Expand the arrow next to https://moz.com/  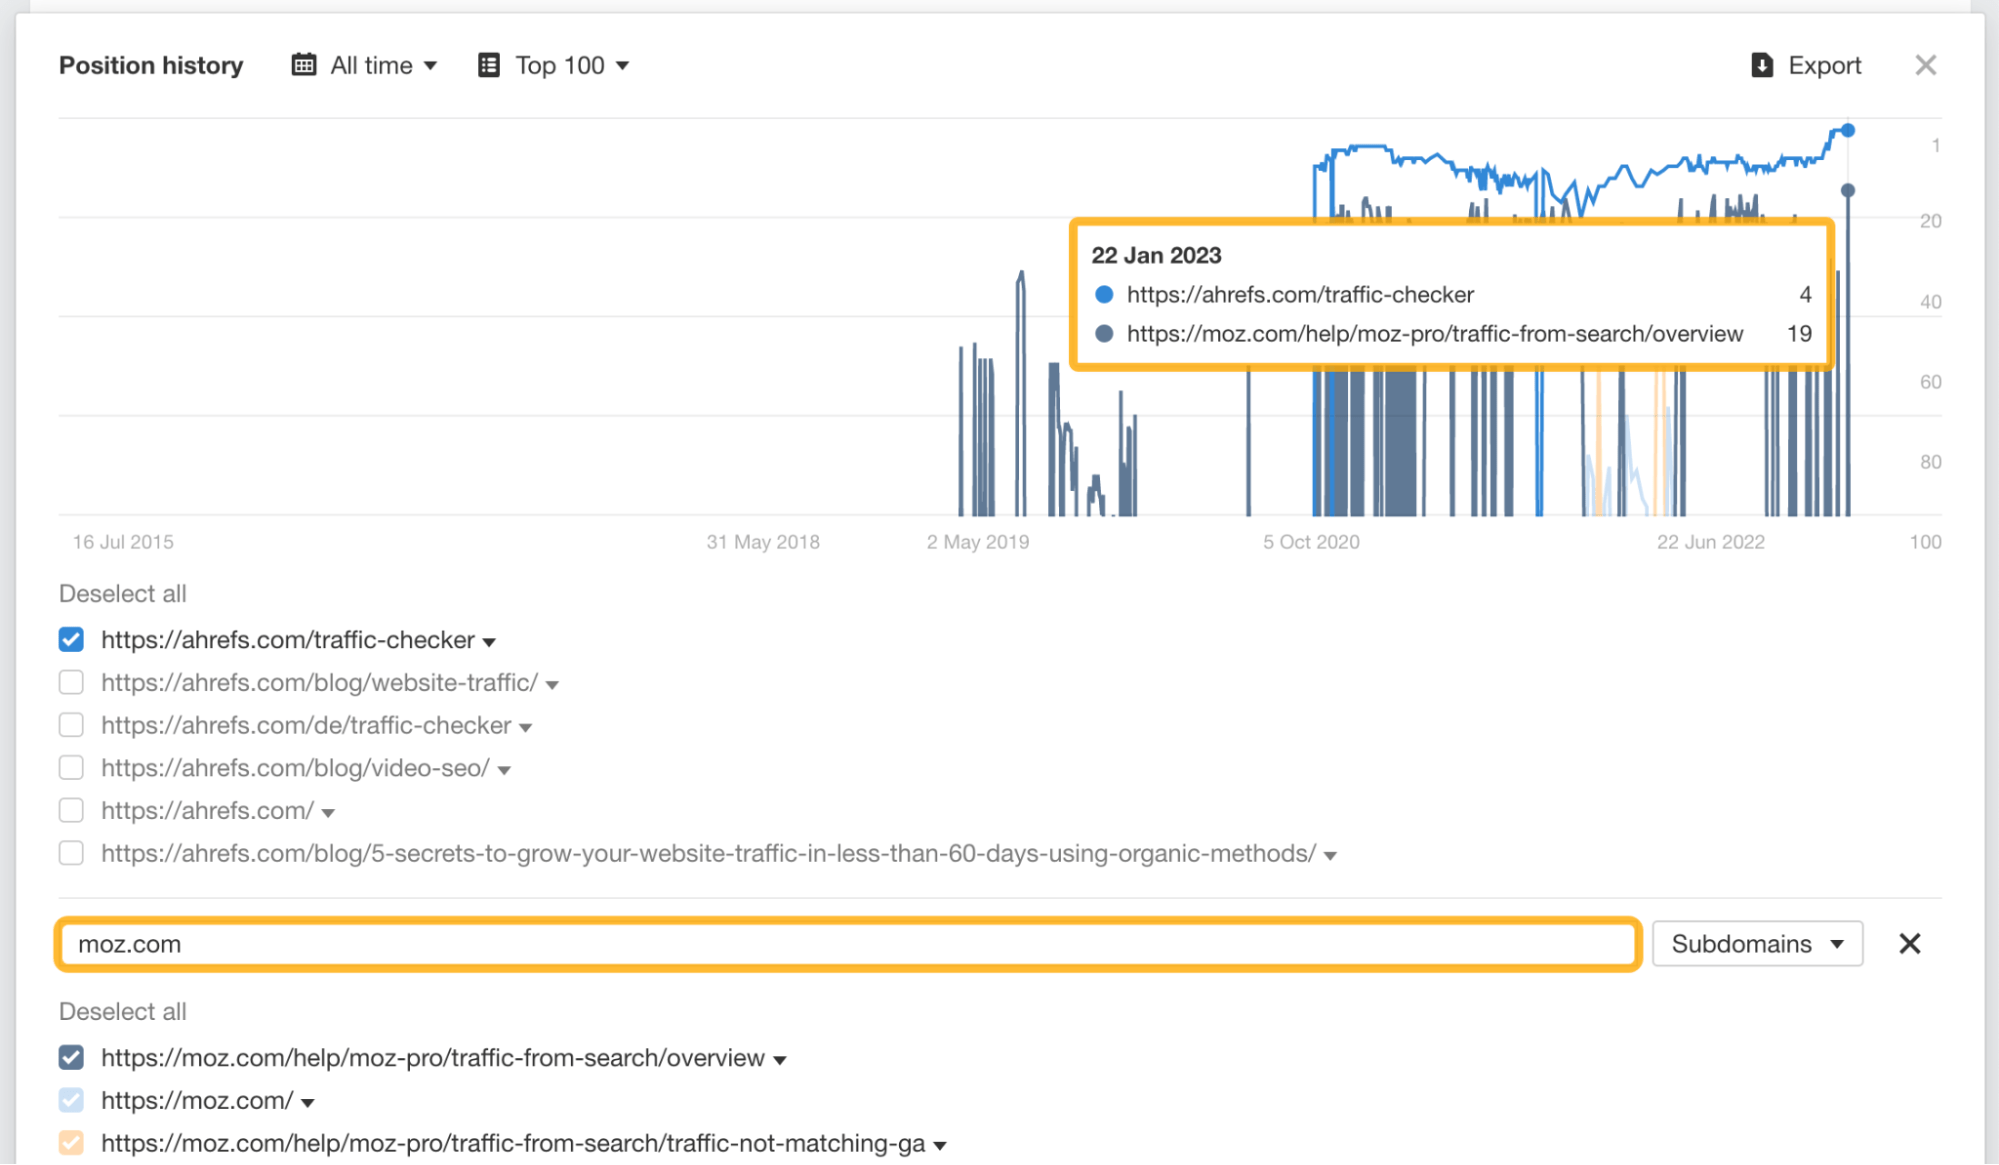309,1100
